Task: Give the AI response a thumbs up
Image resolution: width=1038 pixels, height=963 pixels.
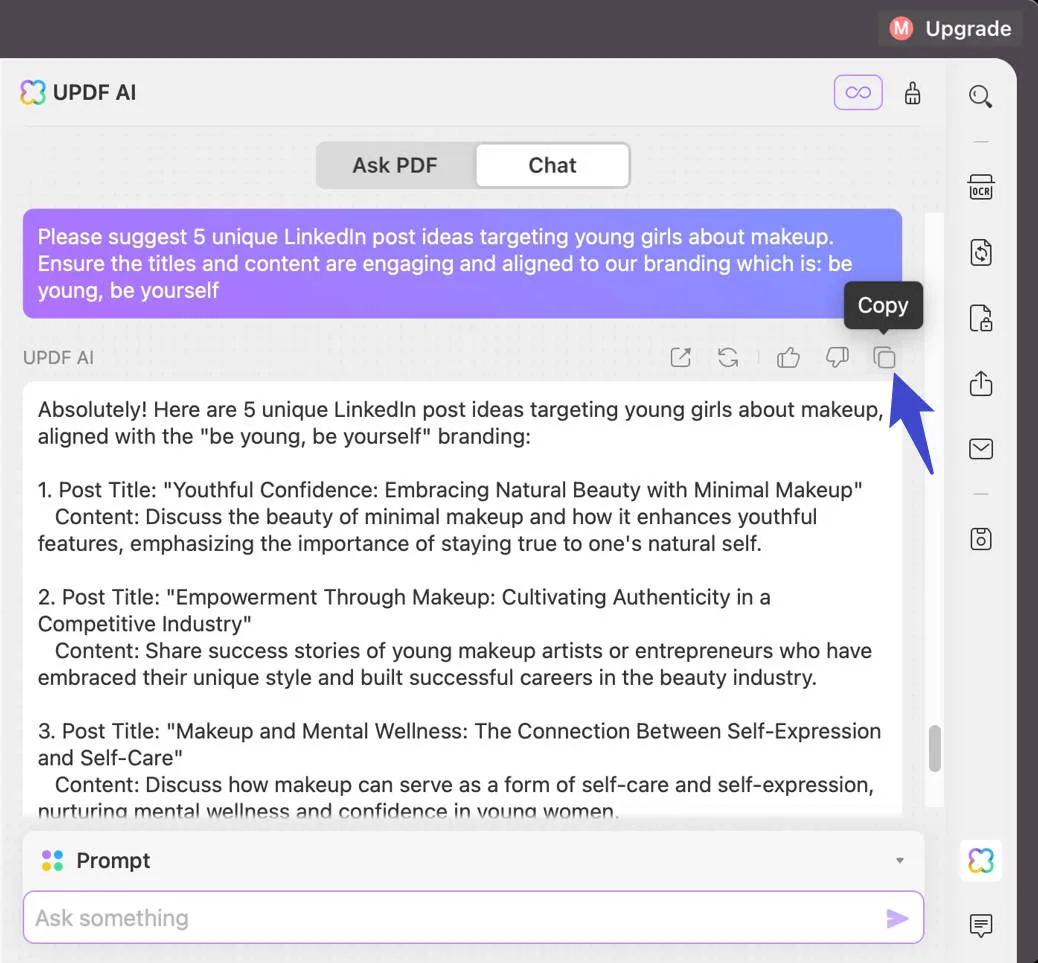Action: [x=788, y=357]
